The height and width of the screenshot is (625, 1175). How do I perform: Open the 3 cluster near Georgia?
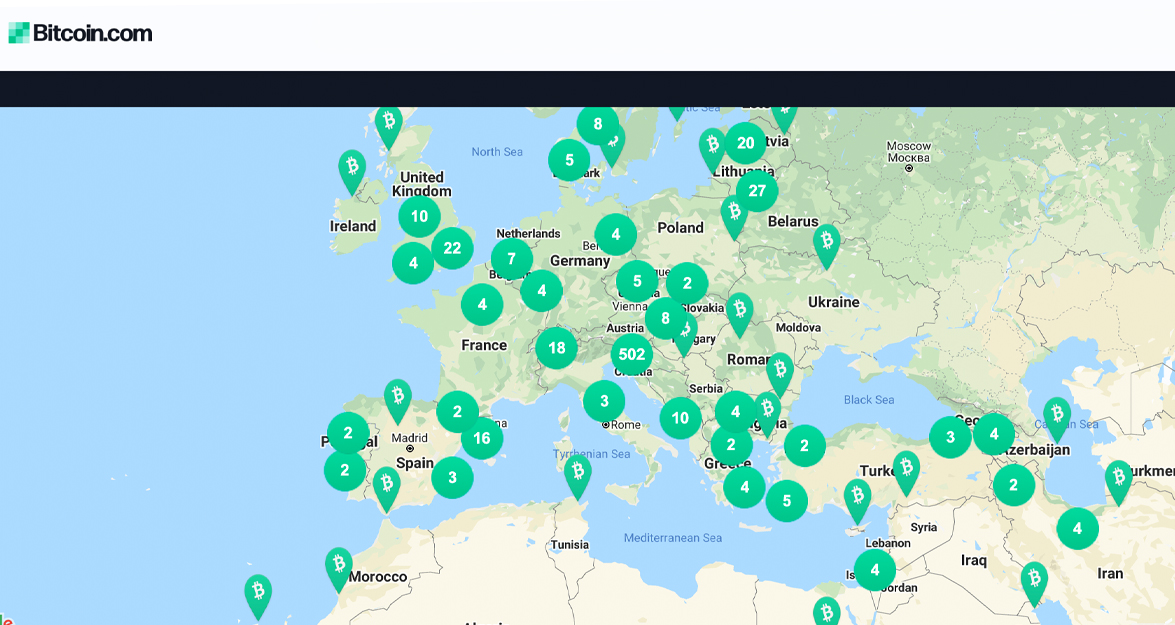pyautogui.click(x=950, y=437)
